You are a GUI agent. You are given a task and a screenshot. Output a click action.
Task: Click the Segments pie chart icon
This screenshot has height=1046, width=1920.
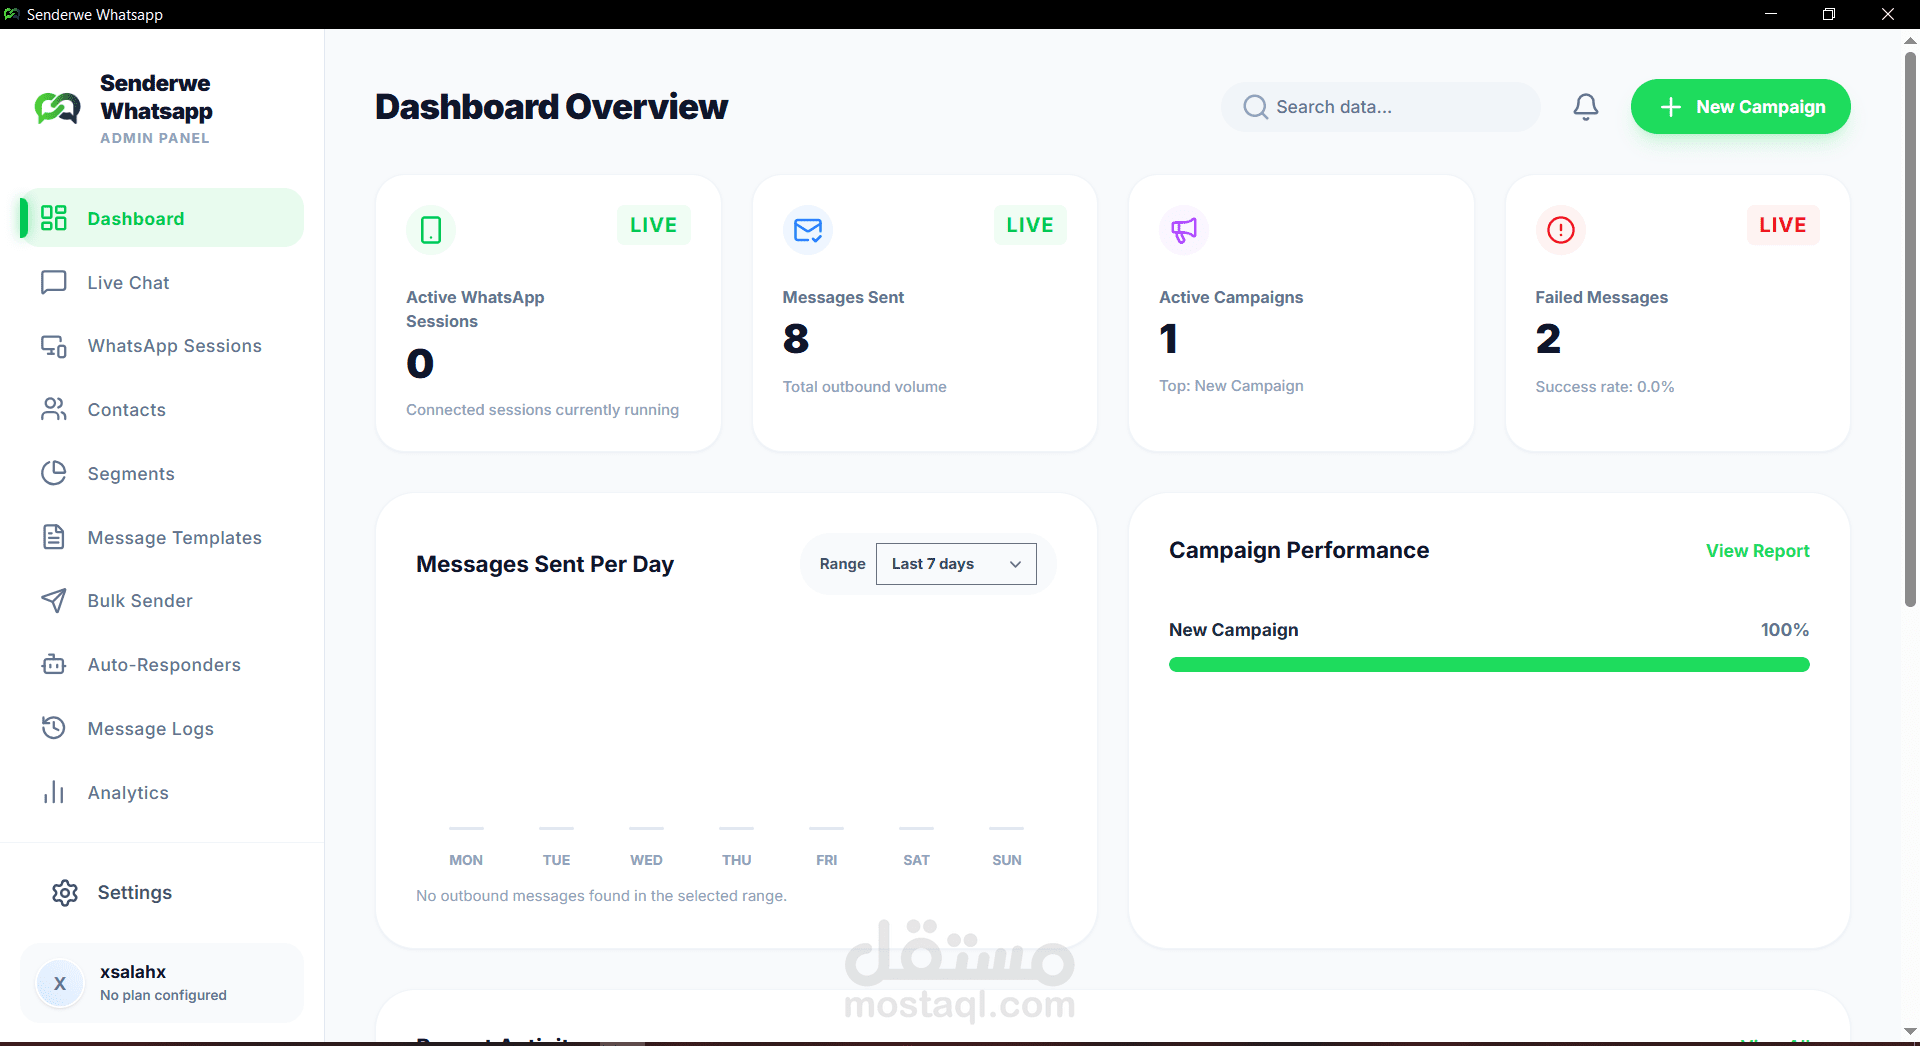click(x=53, y=473)
